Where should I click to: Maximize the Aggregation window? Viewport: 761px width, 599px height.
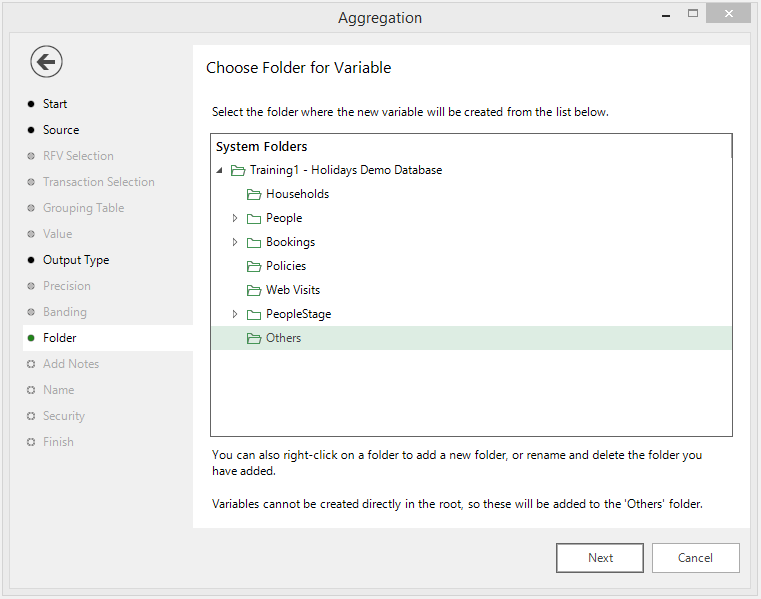coord(693,14)
